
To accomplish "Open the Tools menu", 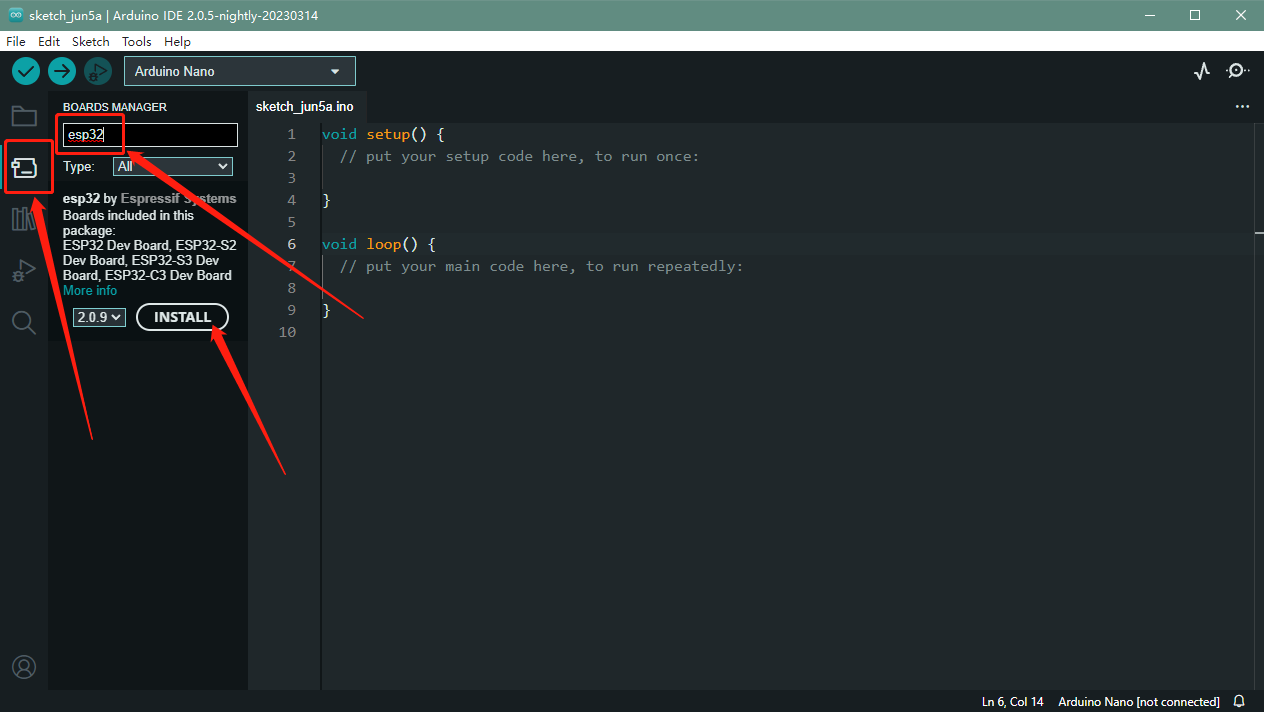I will 137,41.
